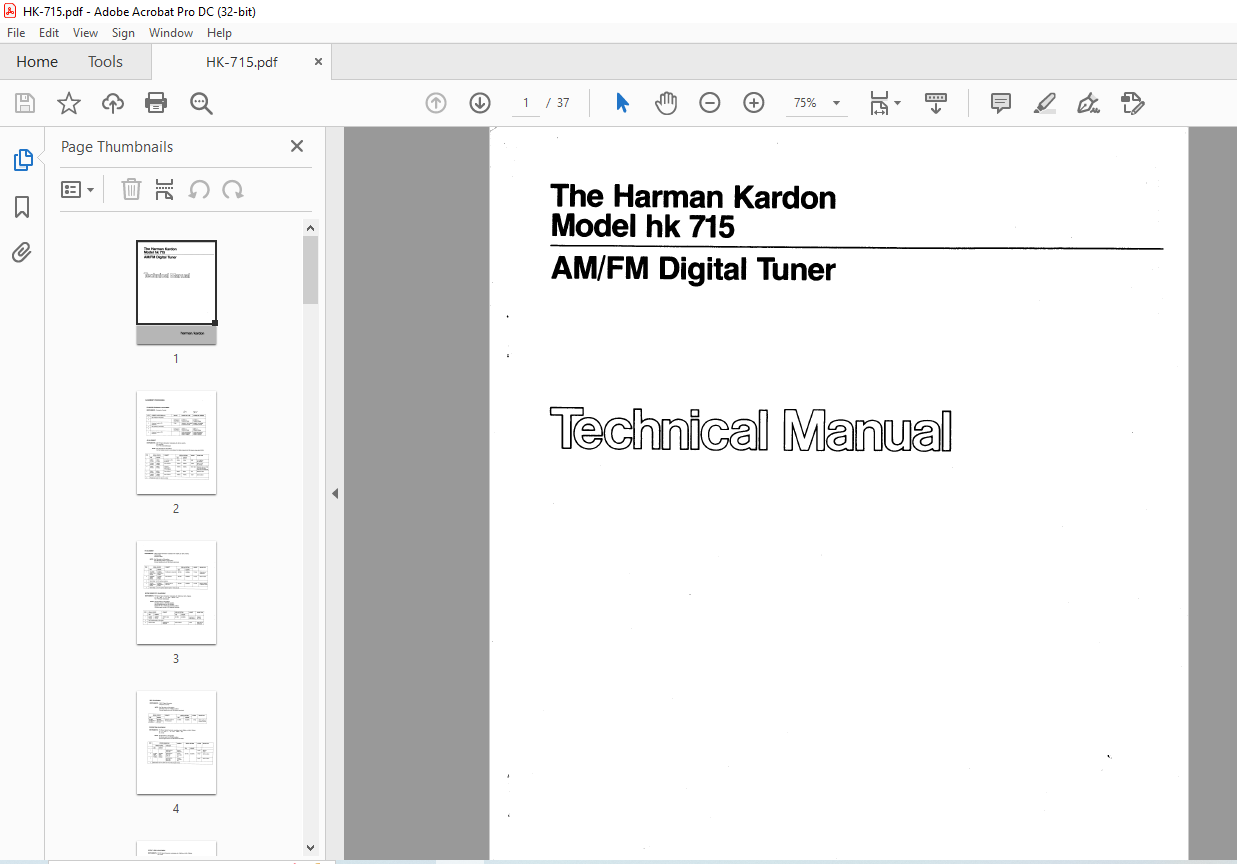Open the Edit menu
1237x864 pixels.
[x=49, y=33]
